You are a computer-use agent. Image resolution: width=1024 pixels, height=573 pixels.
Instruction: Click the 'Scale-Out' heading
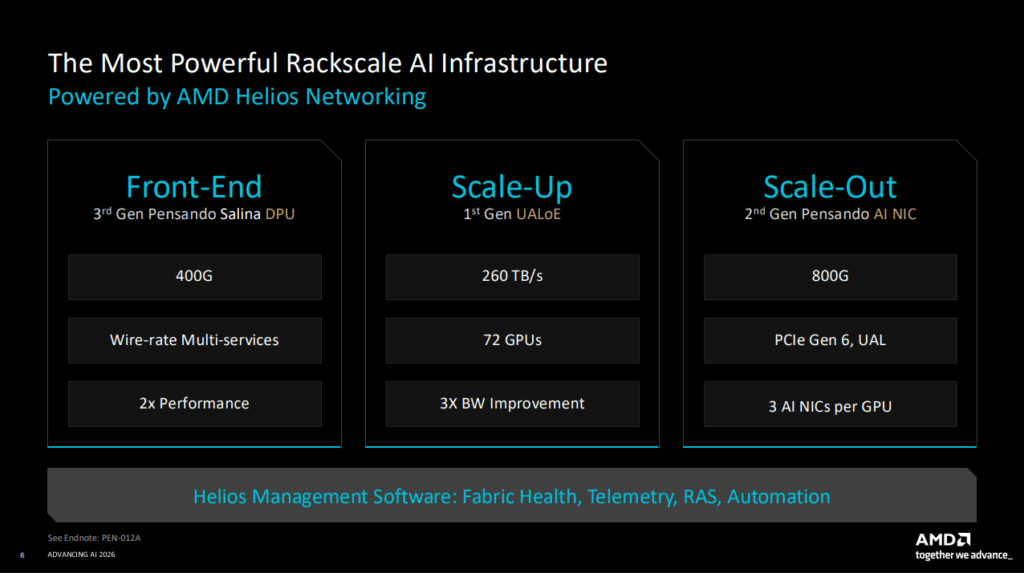click(x=830, y=186)
